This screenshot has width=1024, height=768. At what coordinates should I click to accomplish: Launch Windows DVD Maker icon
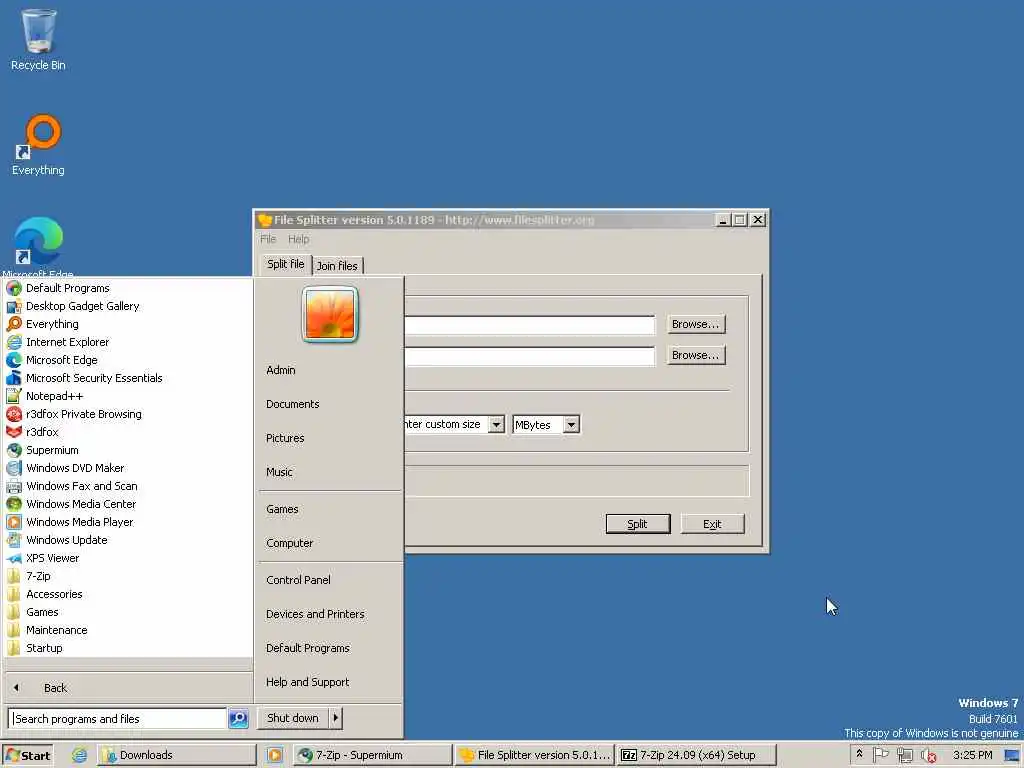14,468
